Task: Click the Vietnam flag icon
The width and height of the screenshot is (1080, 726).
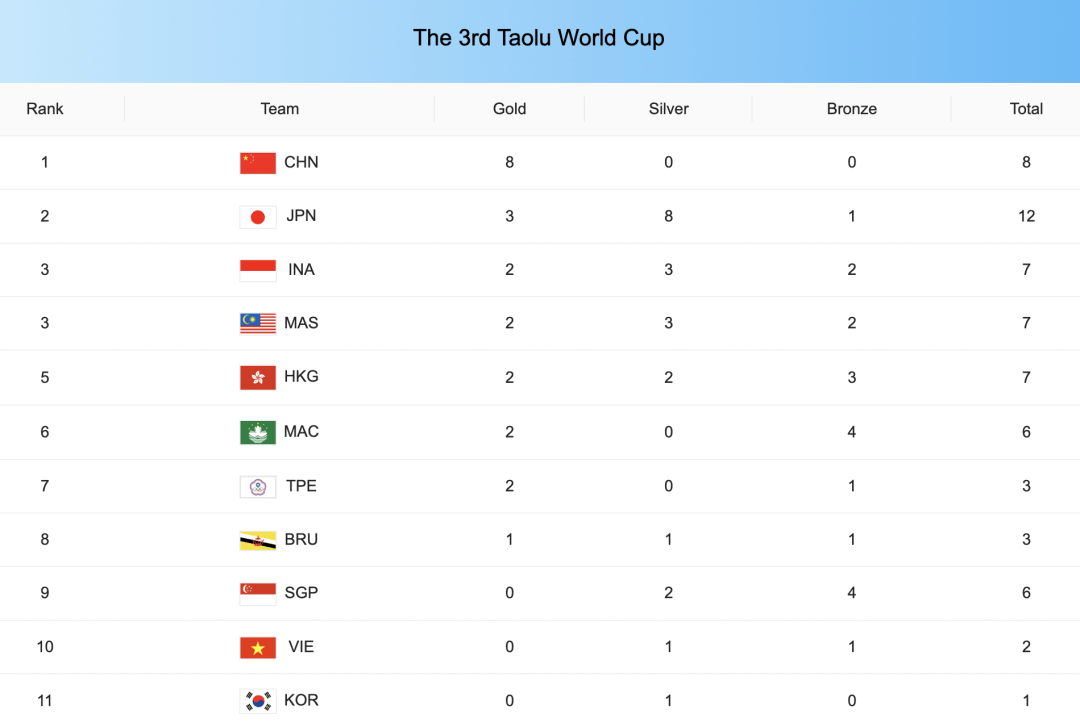Action: point(257,647)
